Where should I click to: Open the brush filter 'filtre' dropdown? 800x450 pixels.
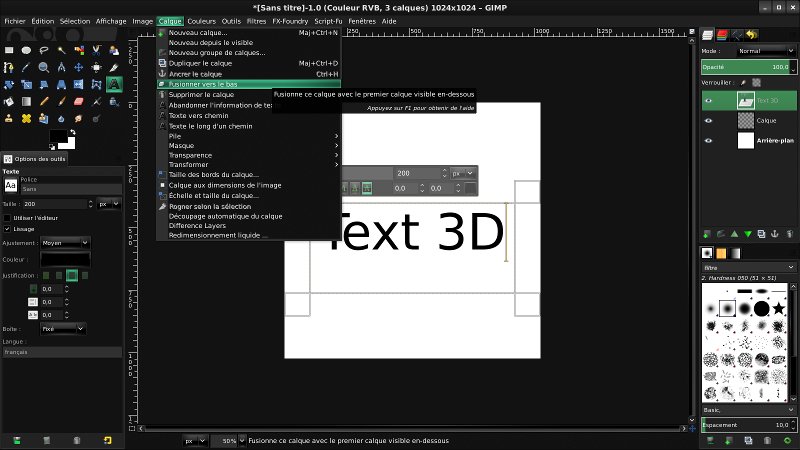pos(748,267)
